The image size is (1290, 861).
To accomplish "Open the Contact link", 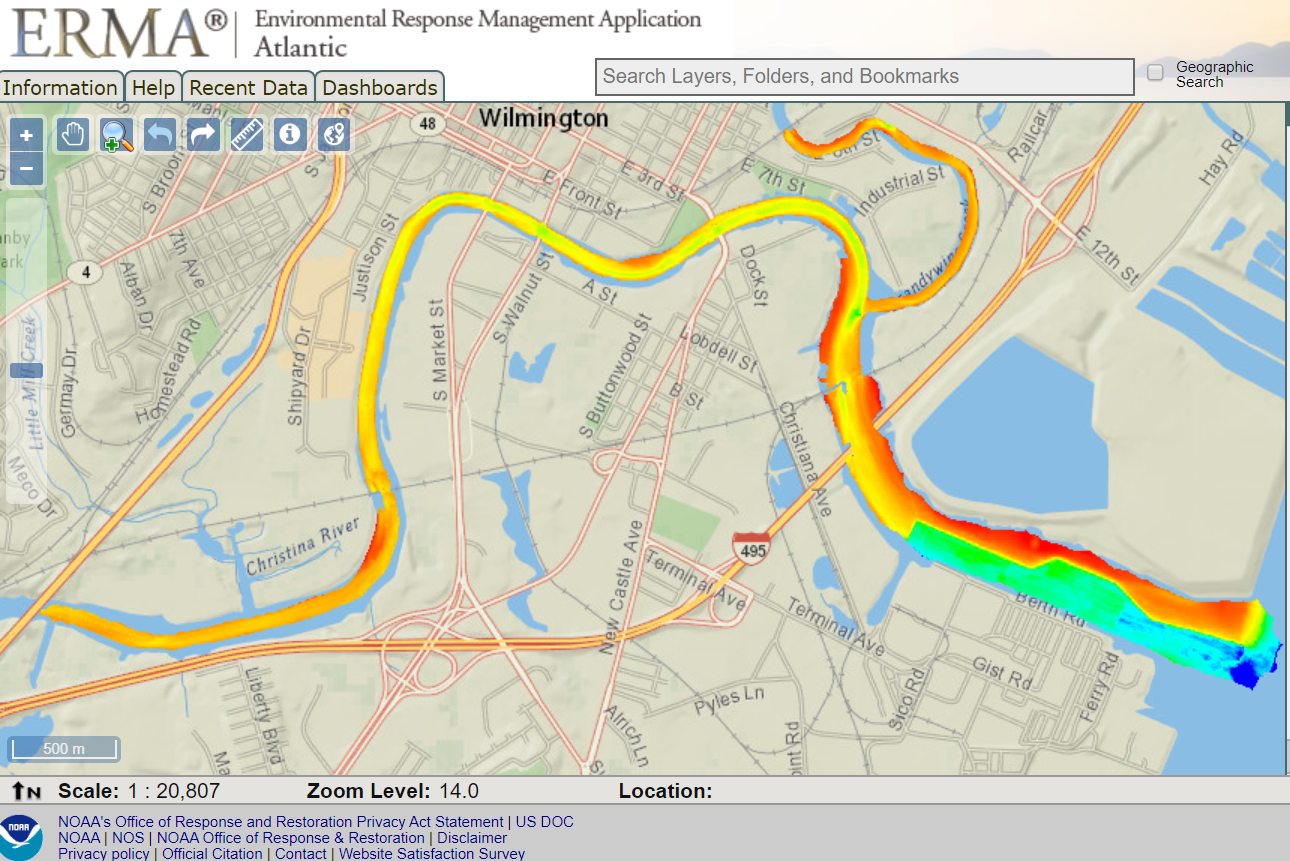I will pos(301,854).
